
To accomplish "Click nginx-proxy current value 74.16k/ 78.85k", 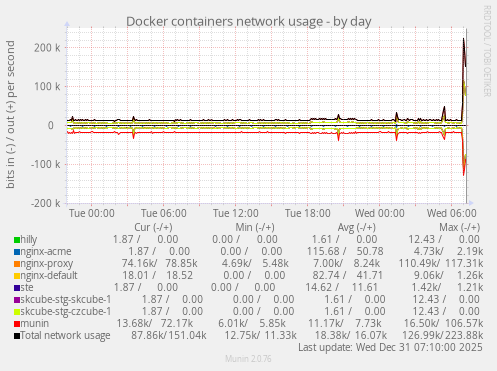I will 159,263.
